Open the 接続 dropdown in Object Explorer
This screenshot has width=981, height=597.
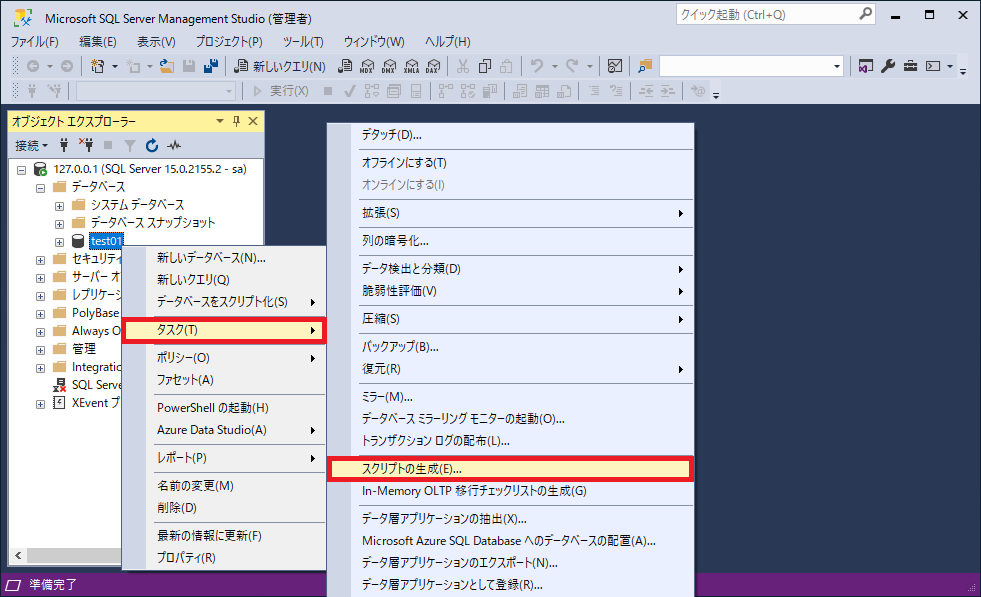(31, 145)
